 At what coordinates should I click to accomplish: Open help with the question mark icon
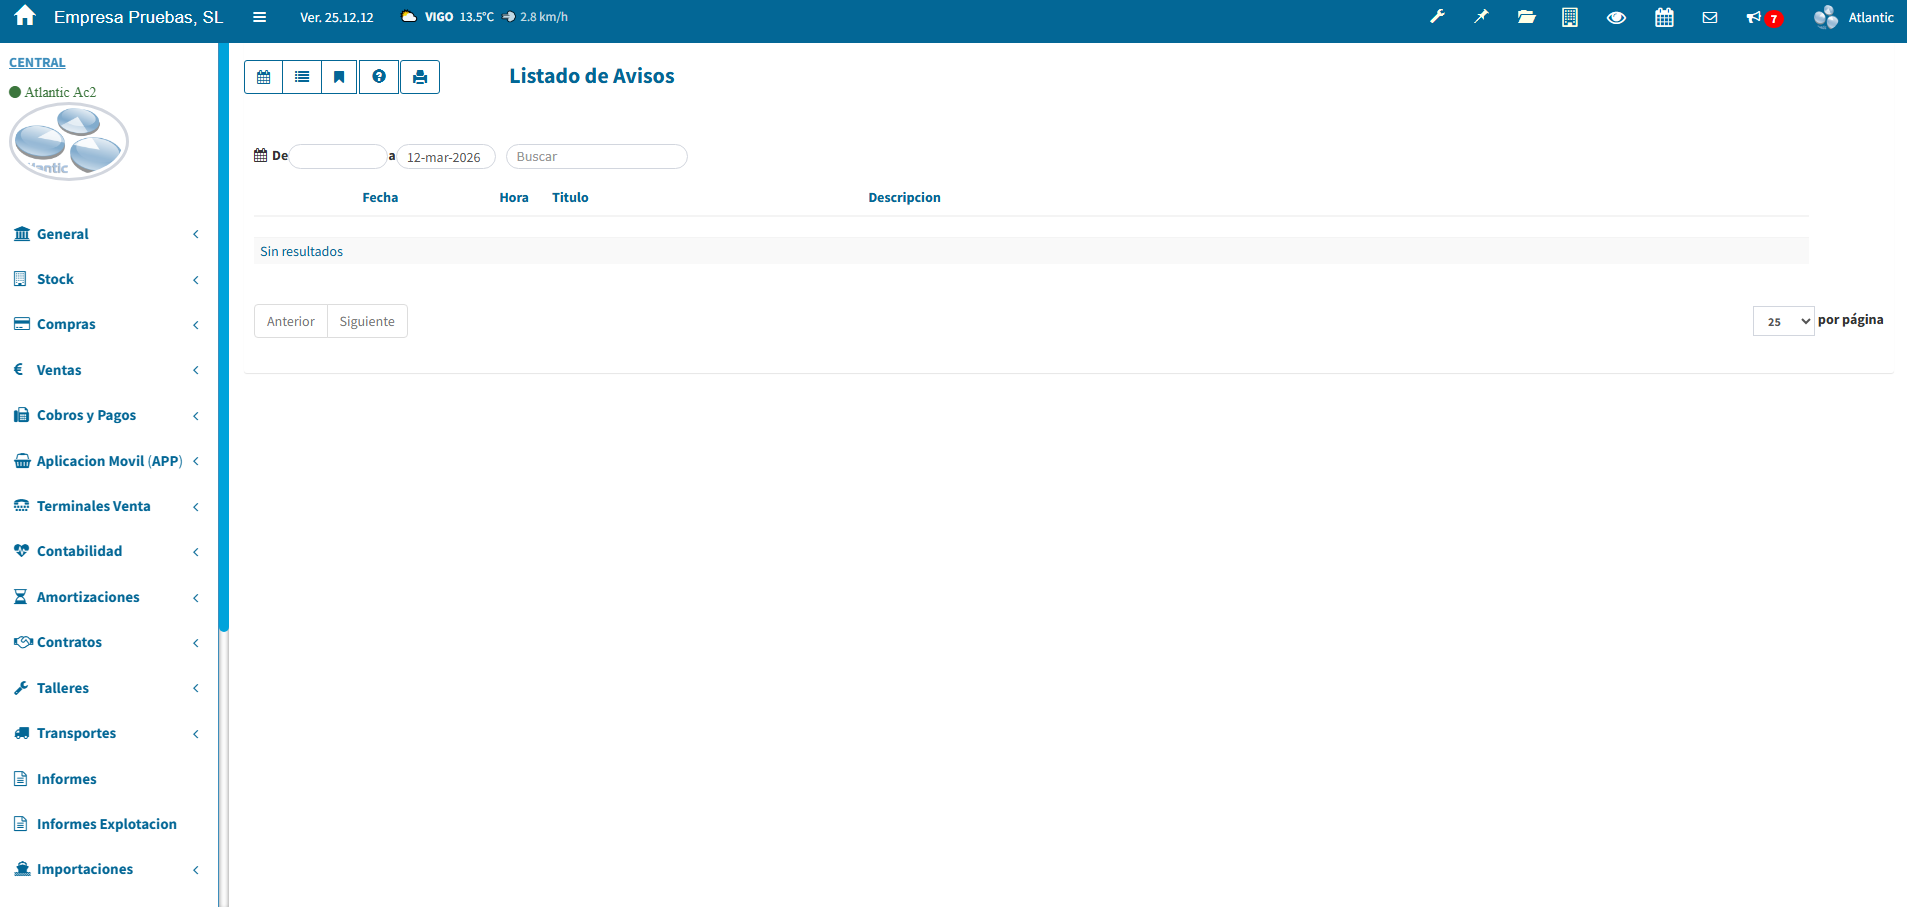[x=379, y=77]
